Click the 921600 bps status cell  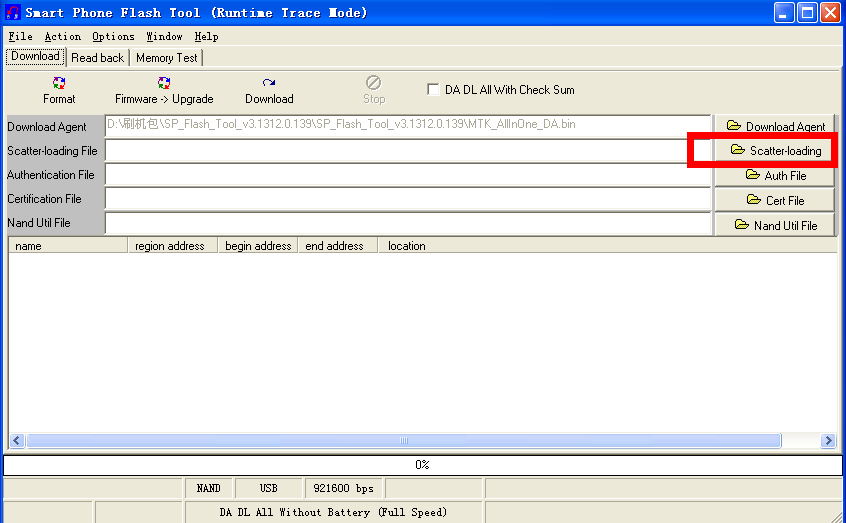[344, 488]
